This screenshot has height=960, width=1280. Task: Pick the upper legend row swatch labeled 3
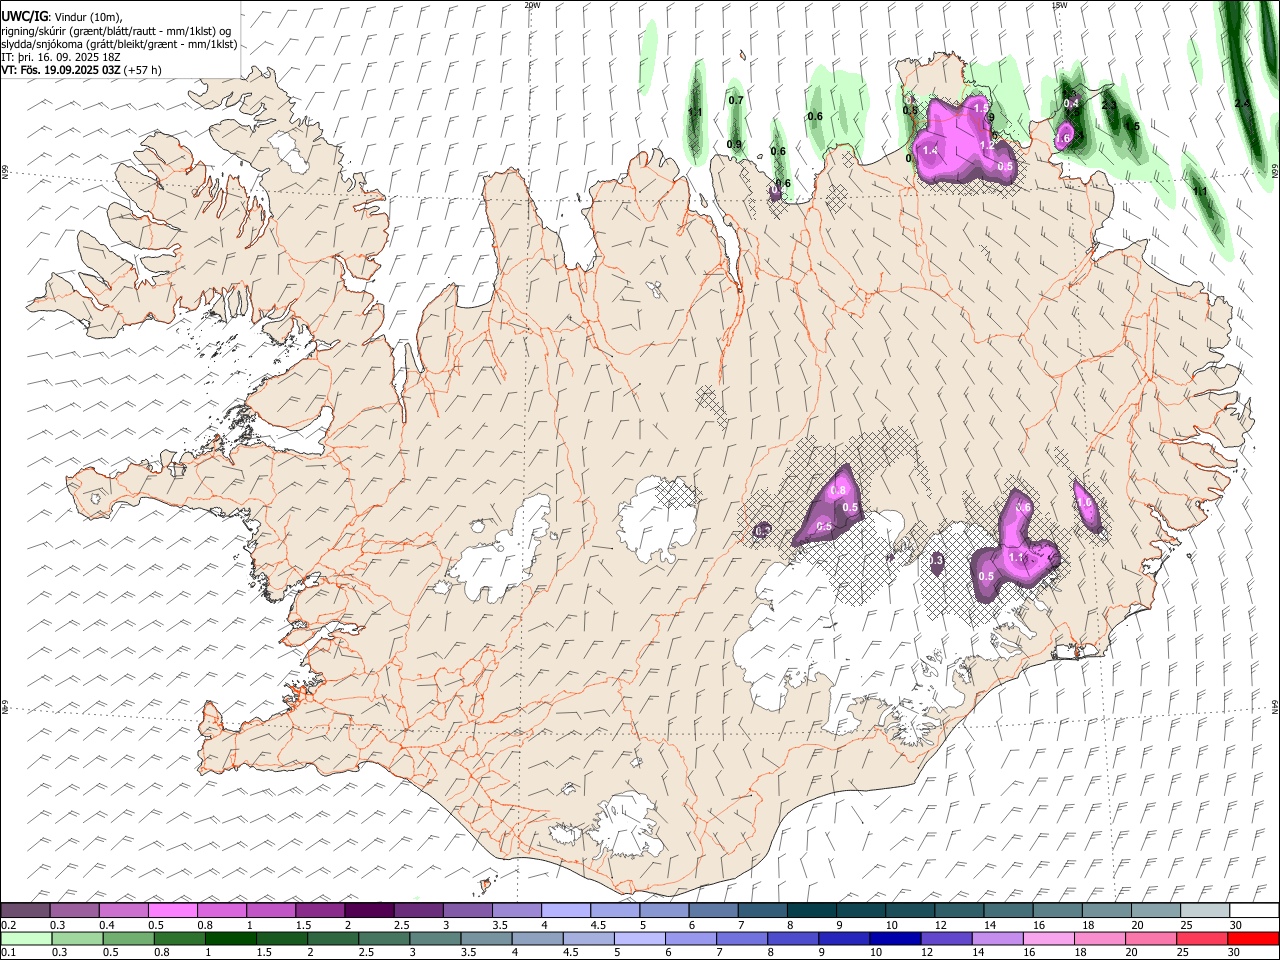468,911
